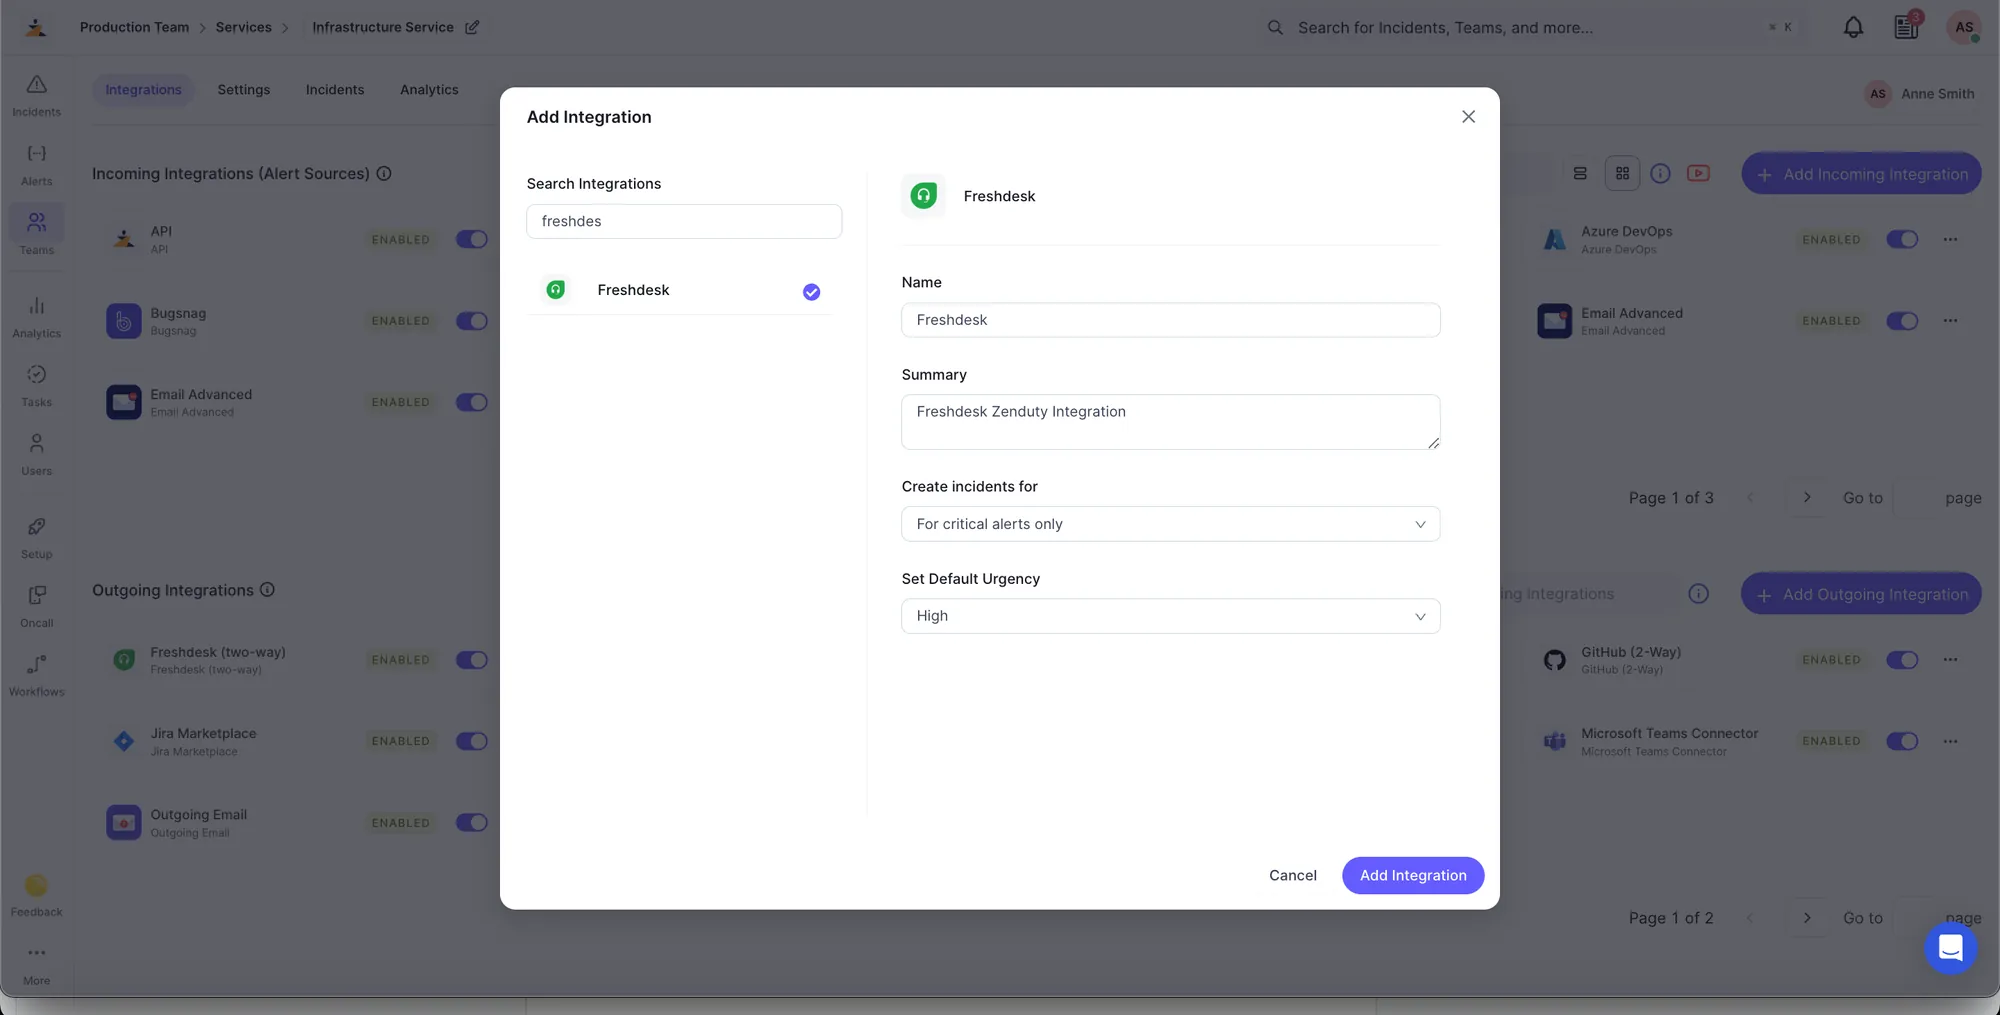Switch to the Integrations tab
Screen dimensions: 2000x1015
click(143, 89)
